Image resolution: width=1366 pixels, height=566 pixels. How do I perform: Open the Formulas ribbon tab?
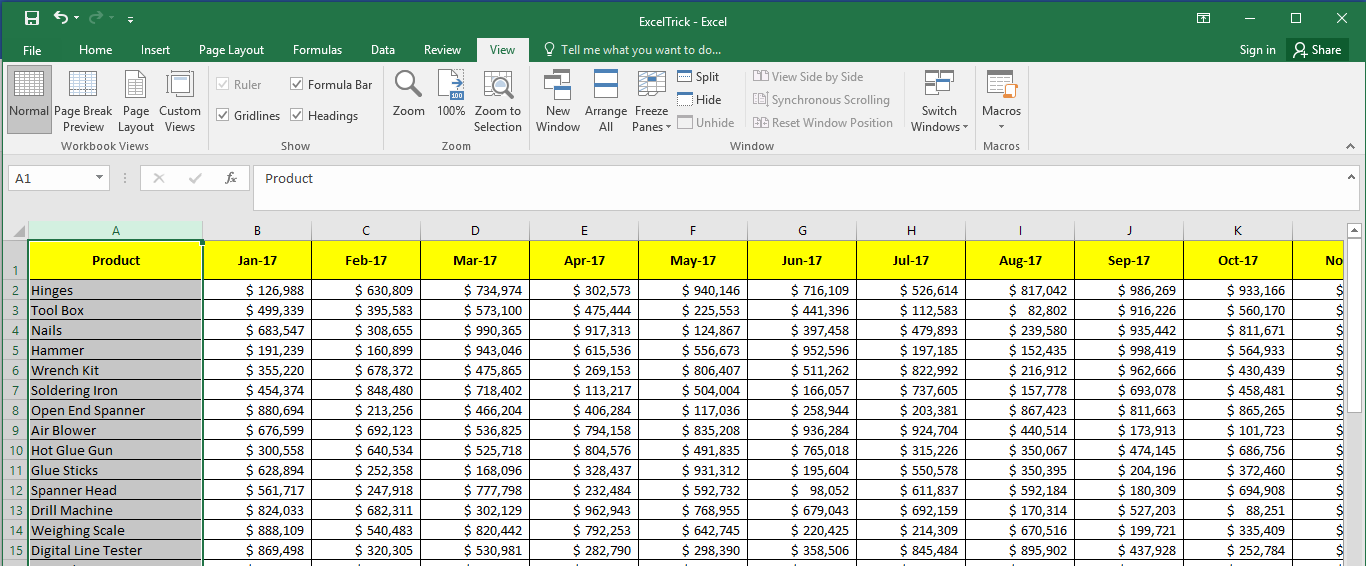(x=317, y=50)
